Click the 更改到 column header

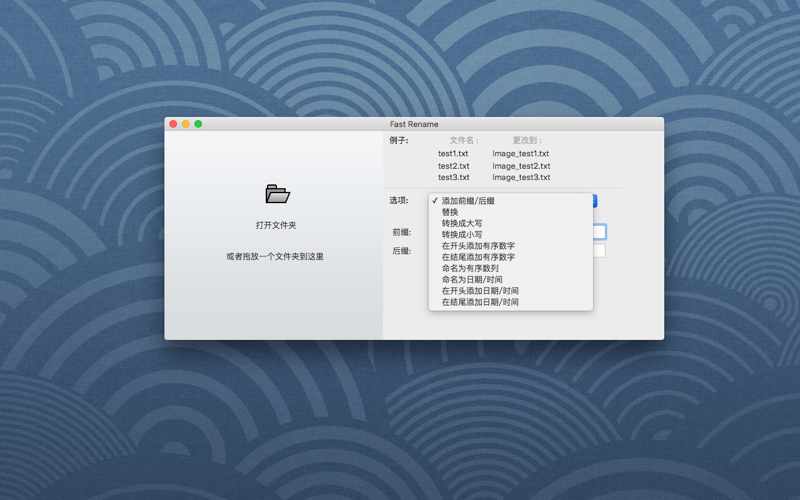(528, 140)
